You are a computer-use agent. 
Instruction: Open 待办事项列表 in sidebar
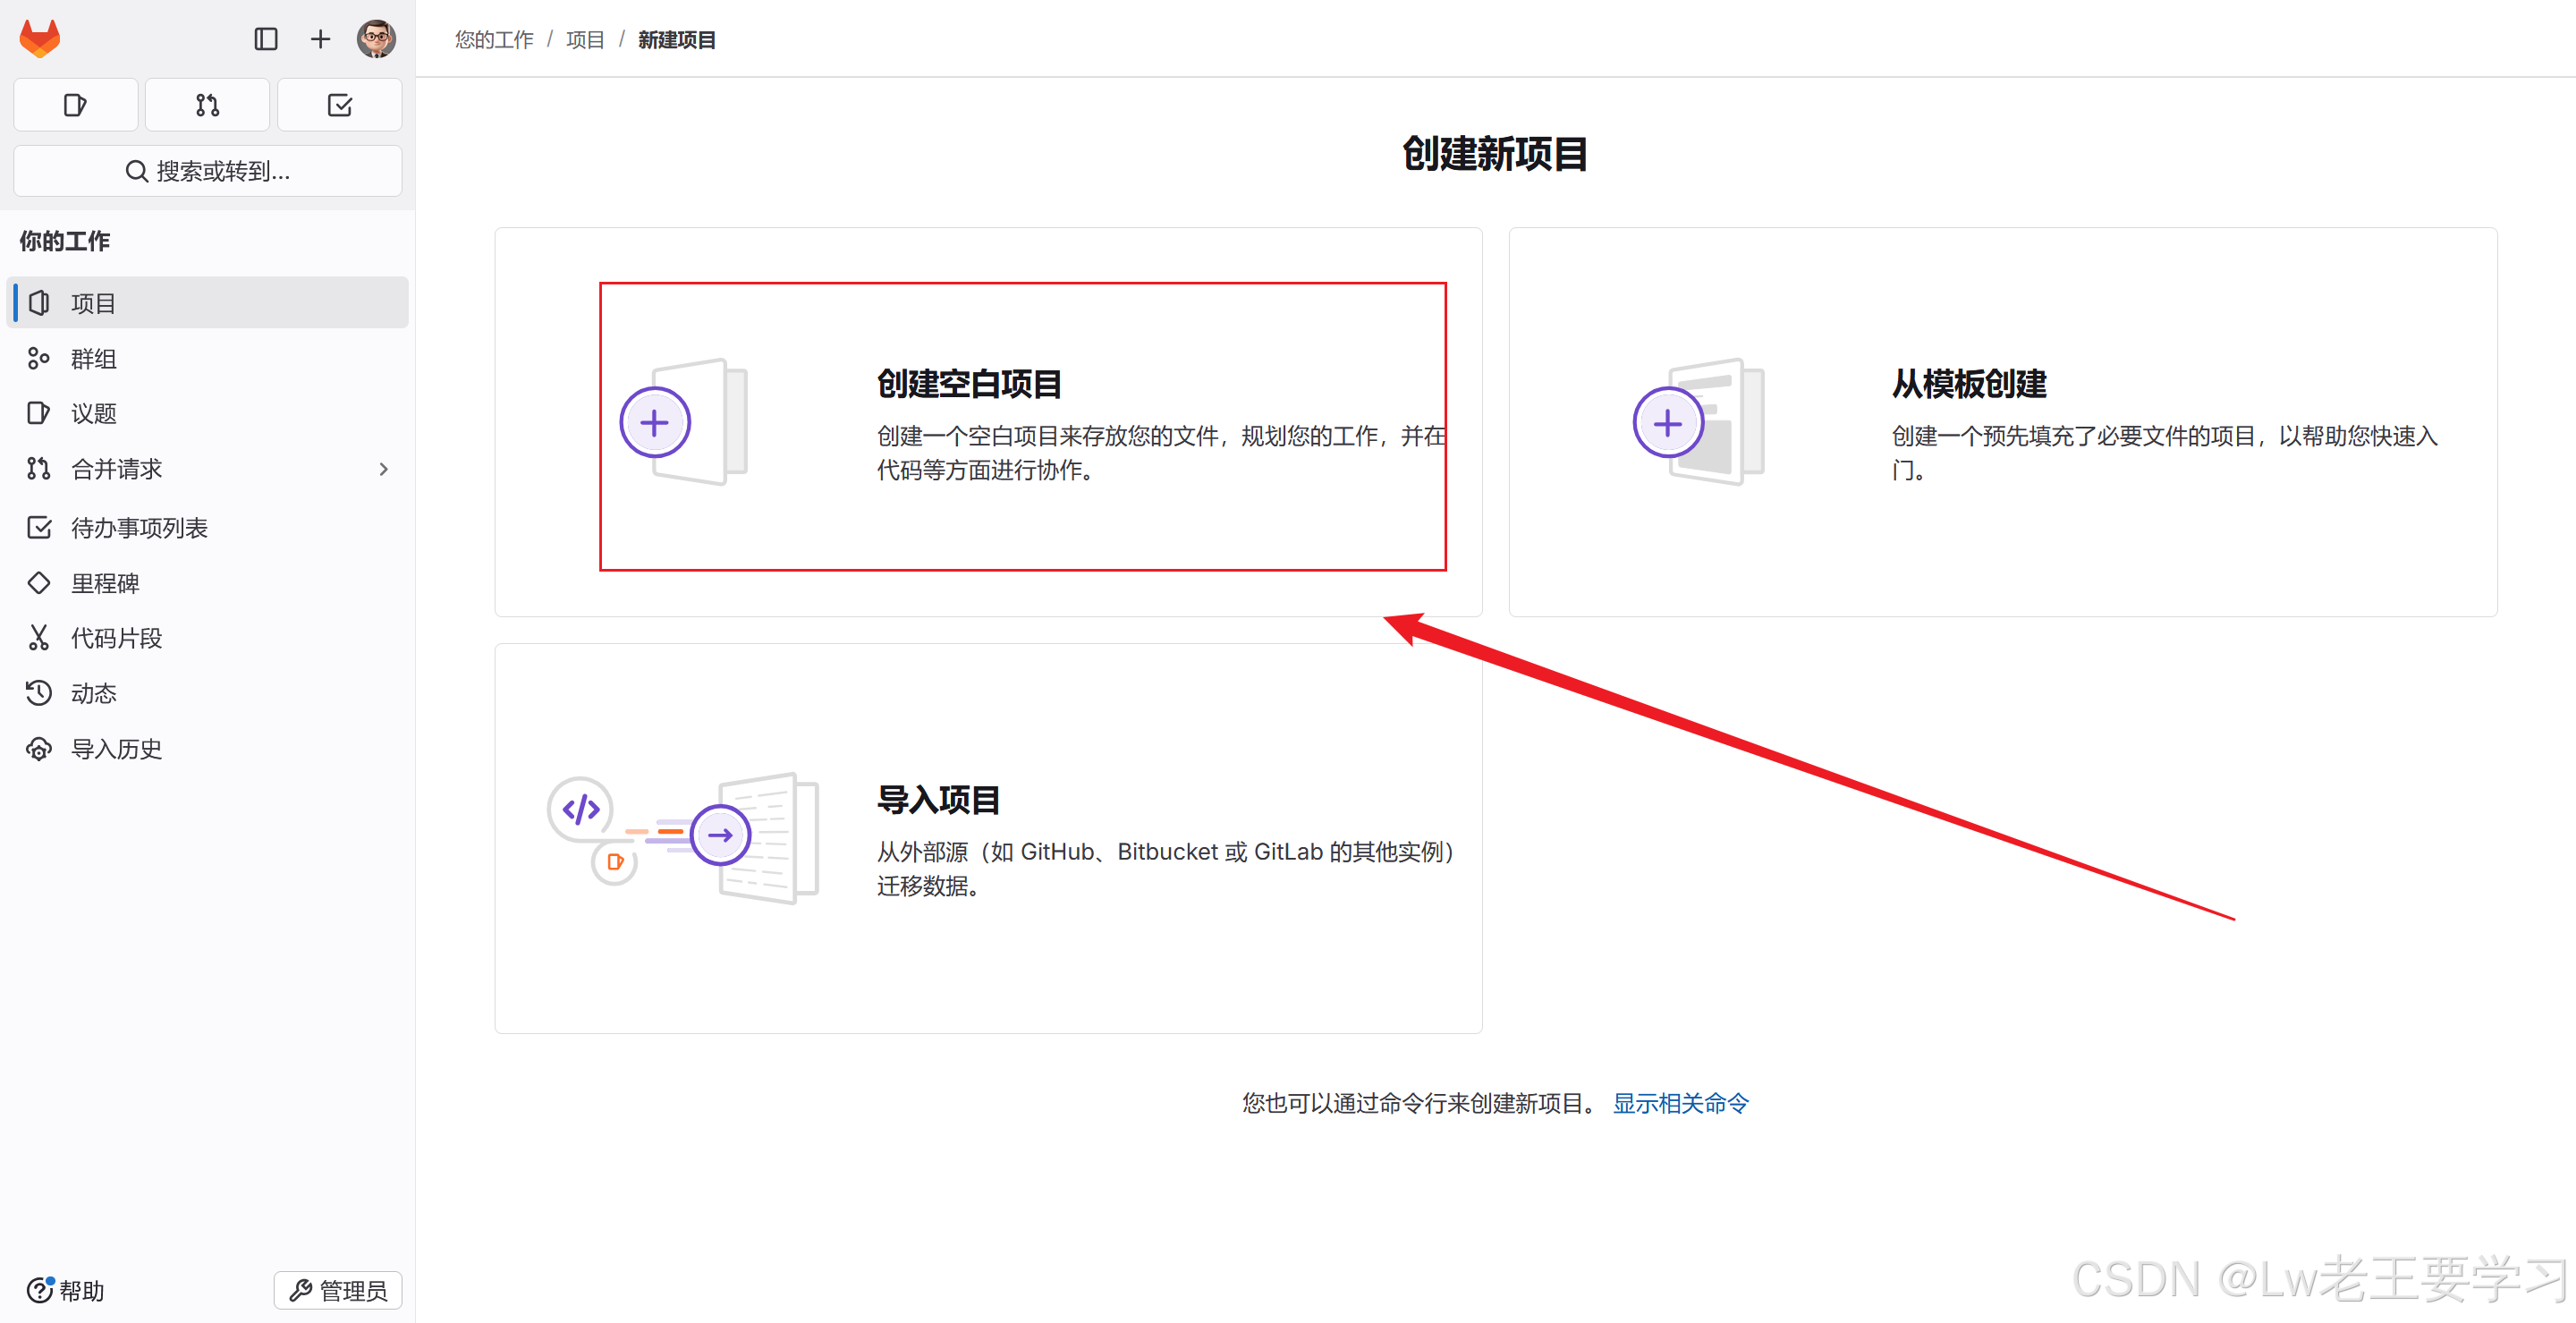(x=139, y=527)
